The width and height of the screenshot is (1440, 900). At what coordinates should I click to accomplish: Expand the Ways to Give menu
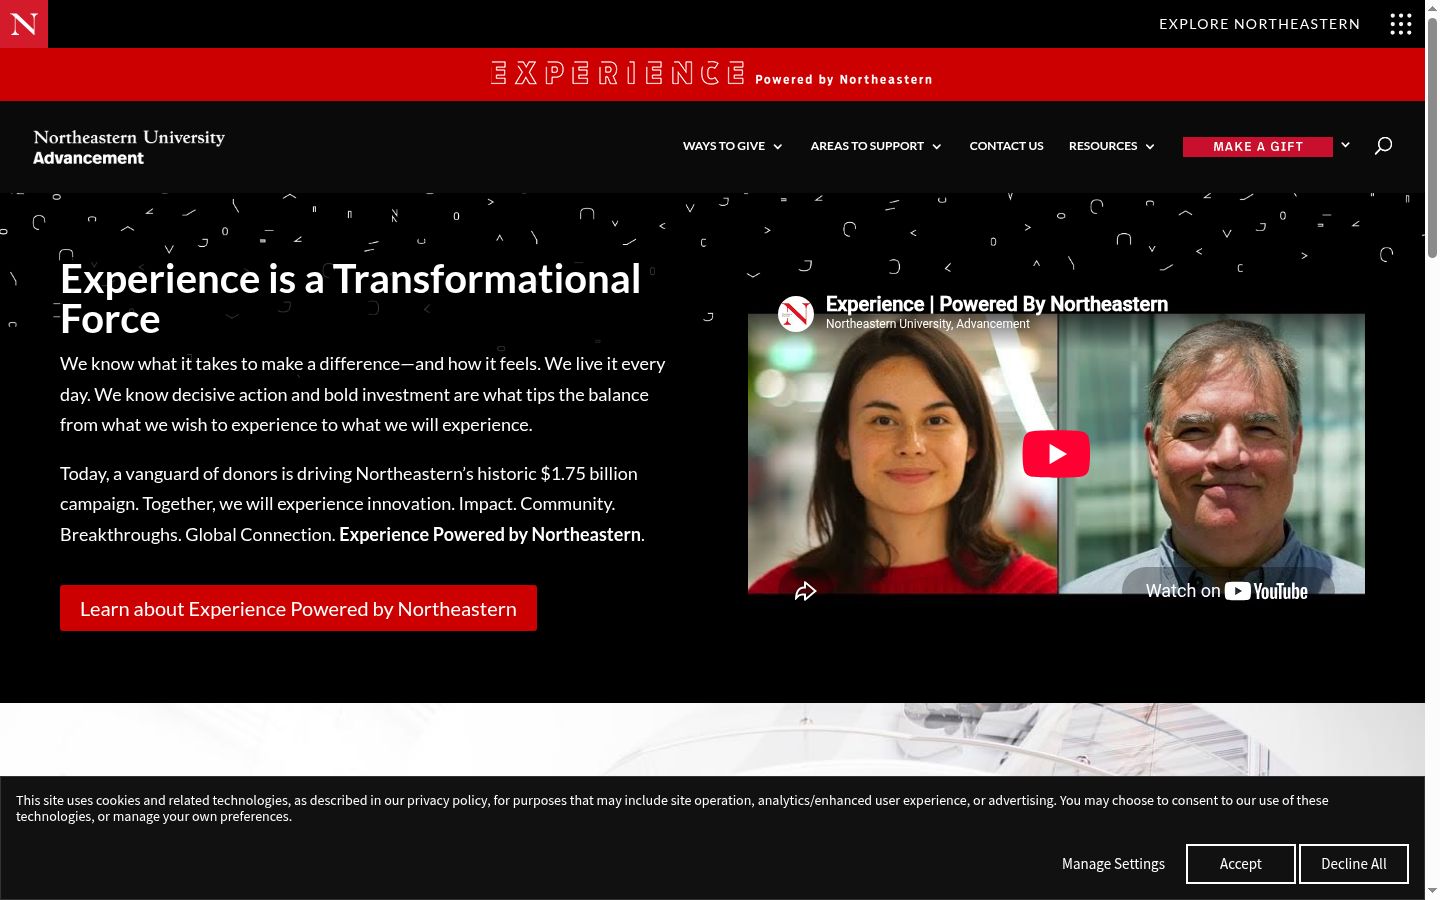pos(733,146)
